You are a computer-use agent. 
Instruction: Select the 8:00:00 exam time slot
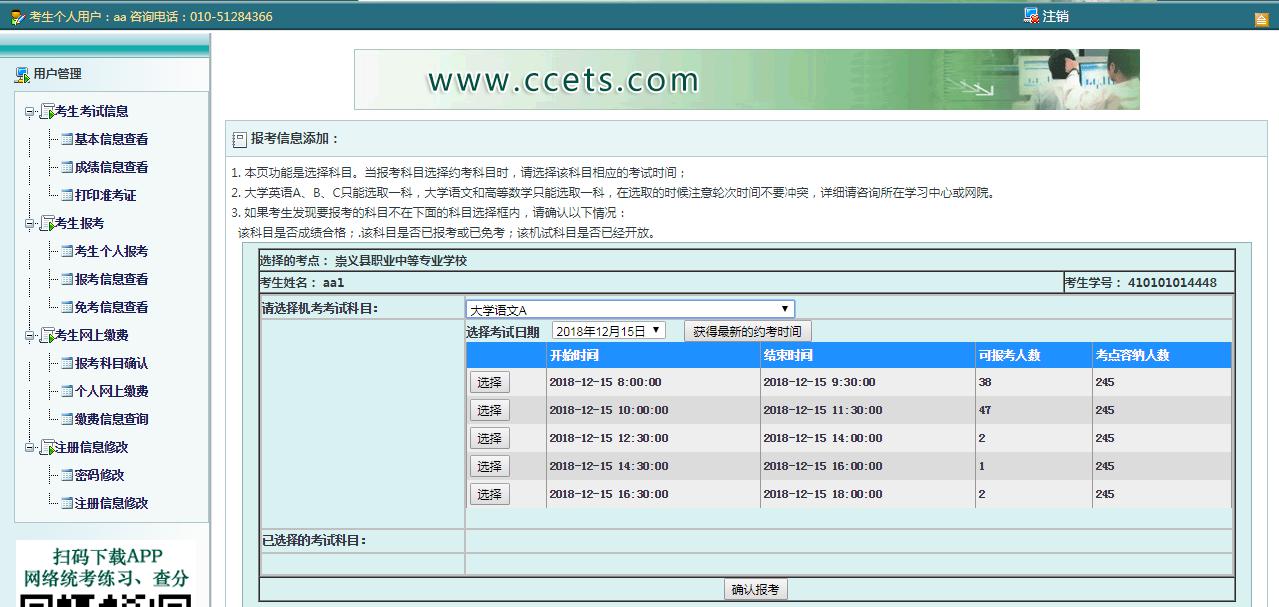tap(489, 382)
